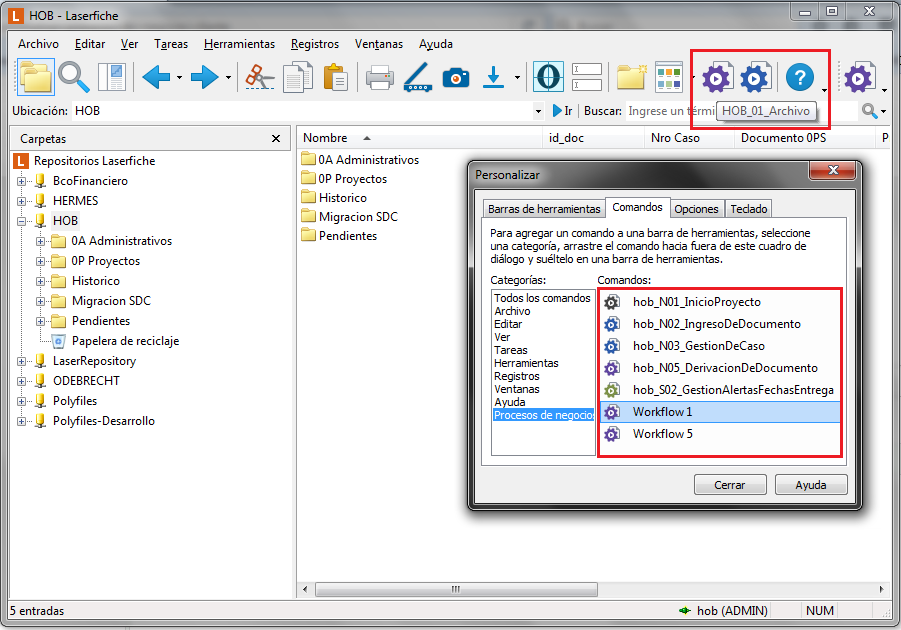Click the circled O toolbar icon

(548, 77)
